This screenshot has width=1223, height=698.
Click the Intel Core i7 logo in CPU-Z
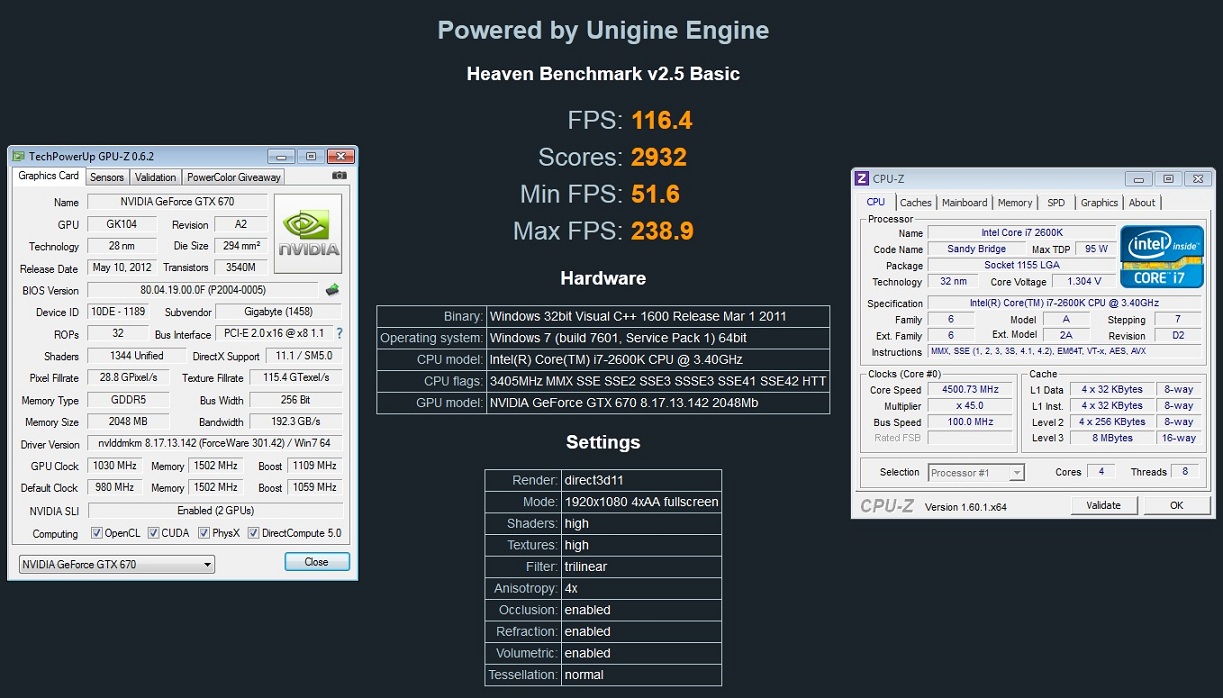[1161, 257]
